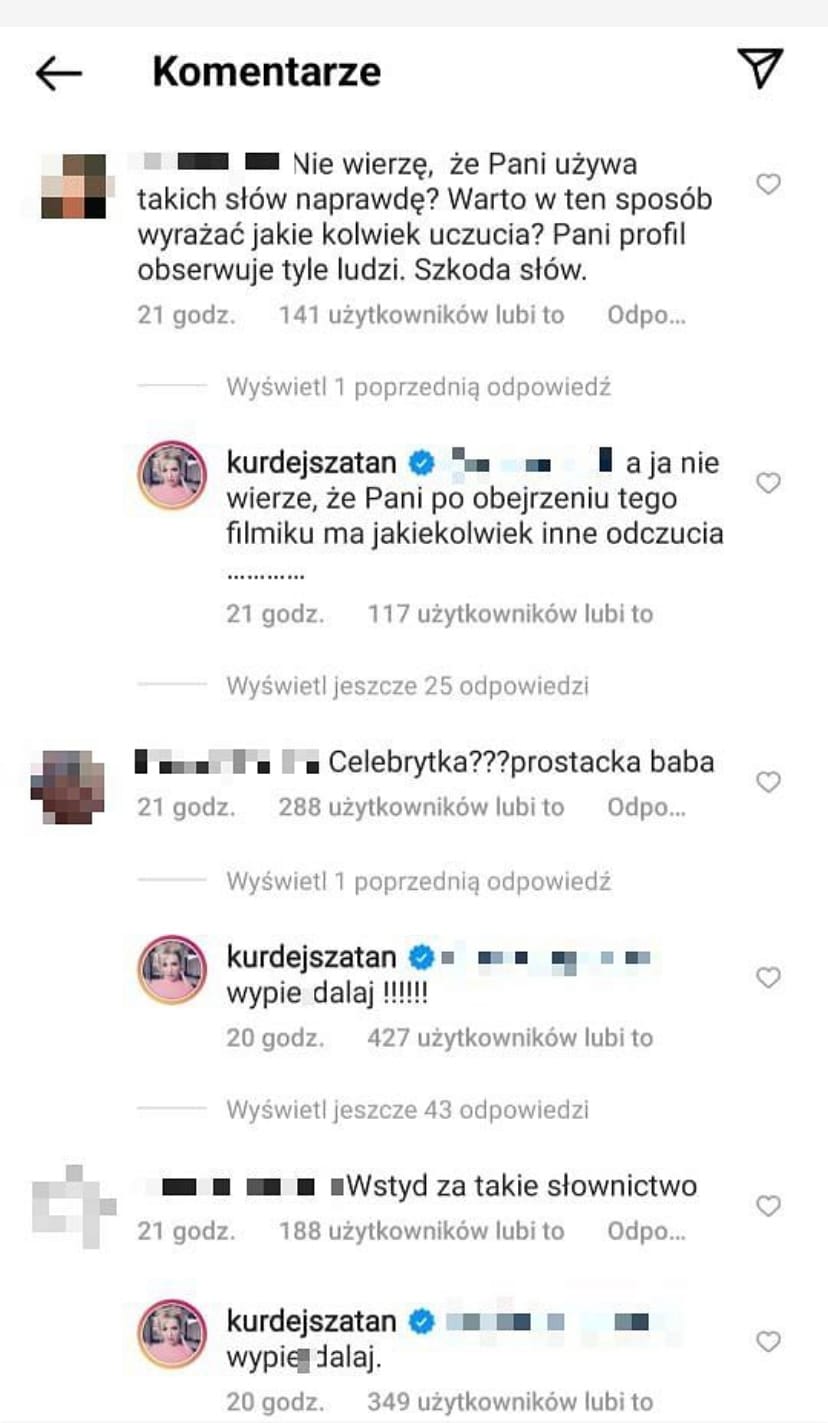Show previous reply under Celebrytka comment

[x=418, y=882]
